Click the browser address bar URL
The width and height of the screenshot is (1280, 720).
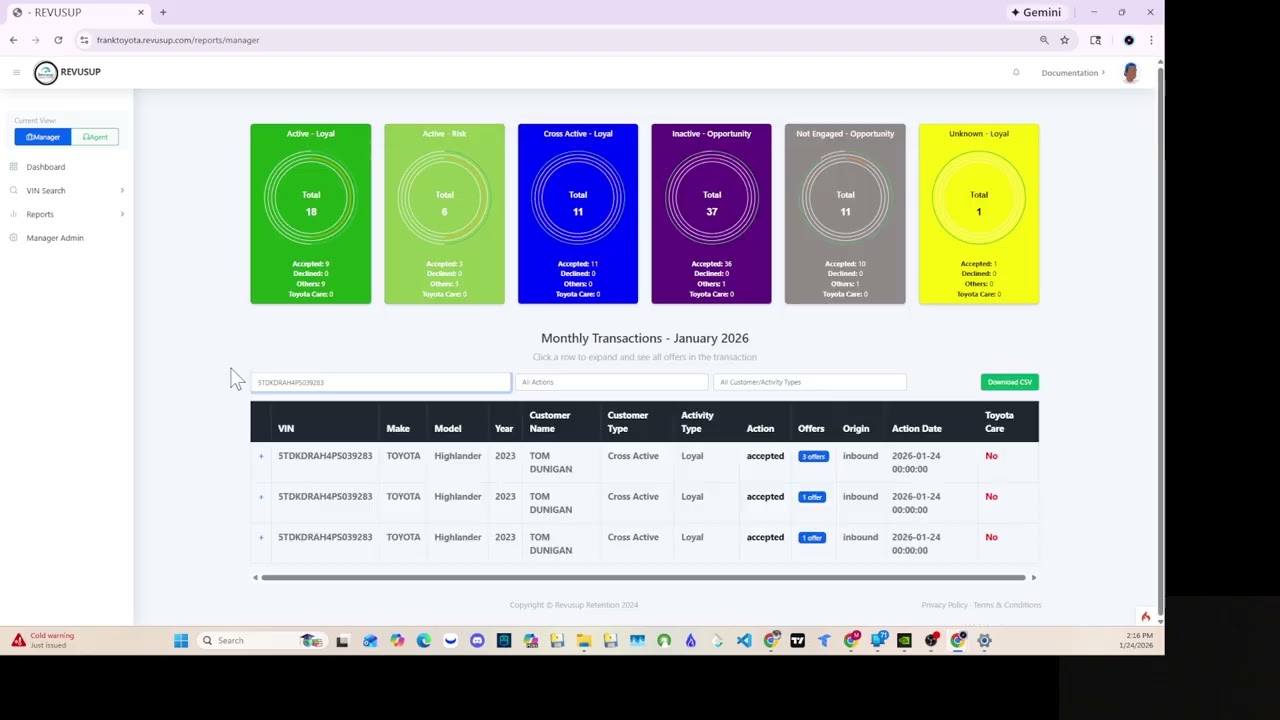pos(178,40)
